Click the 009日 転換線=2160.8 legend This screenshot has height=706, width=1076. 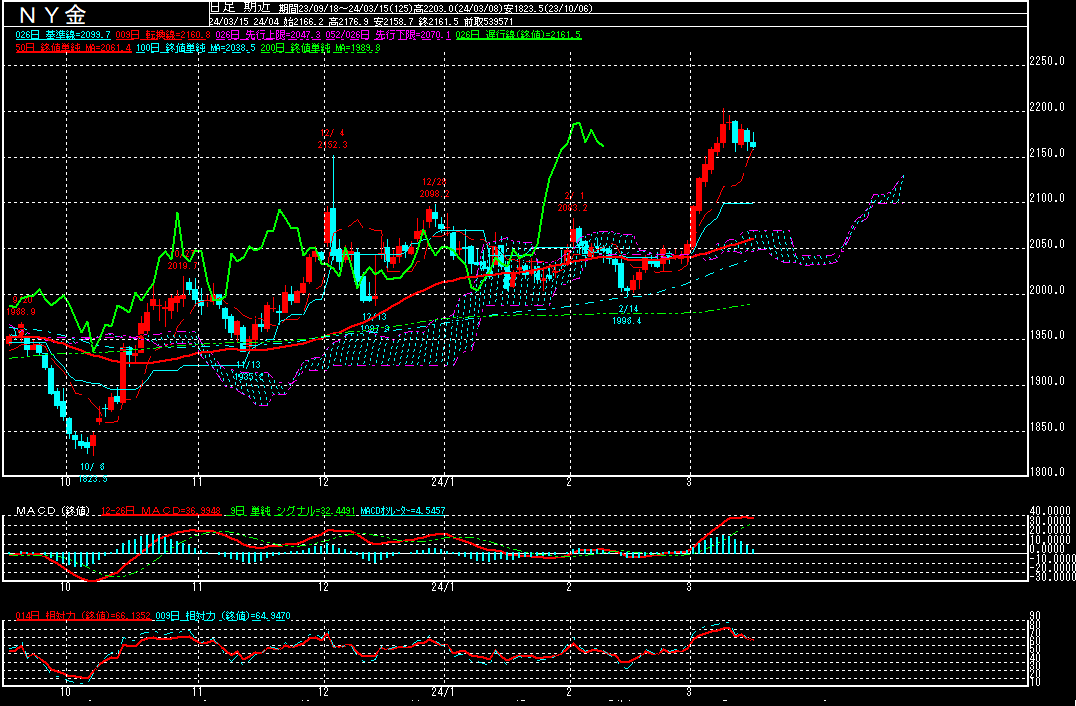163,34
